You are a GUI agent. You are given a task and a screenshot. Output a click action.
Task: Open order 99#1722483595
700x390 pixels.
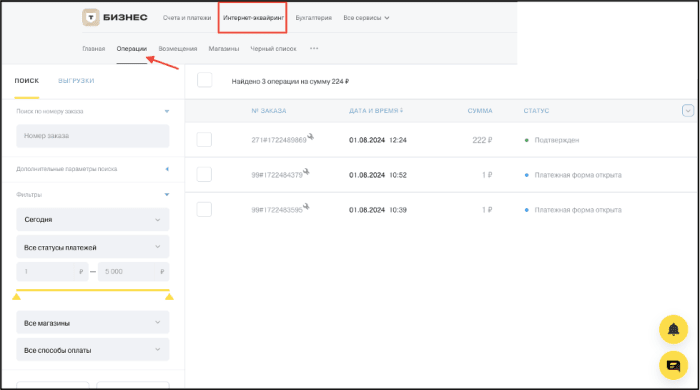[277, 210]
